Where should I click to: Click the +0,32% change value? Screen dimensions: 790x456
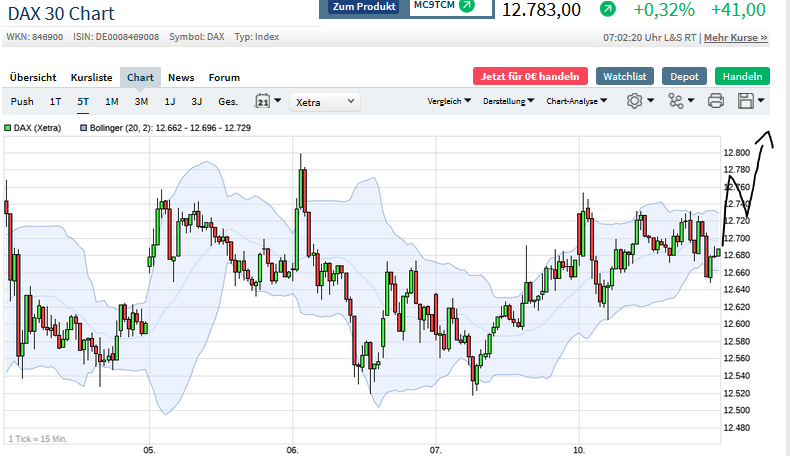[x=664, y=10]
